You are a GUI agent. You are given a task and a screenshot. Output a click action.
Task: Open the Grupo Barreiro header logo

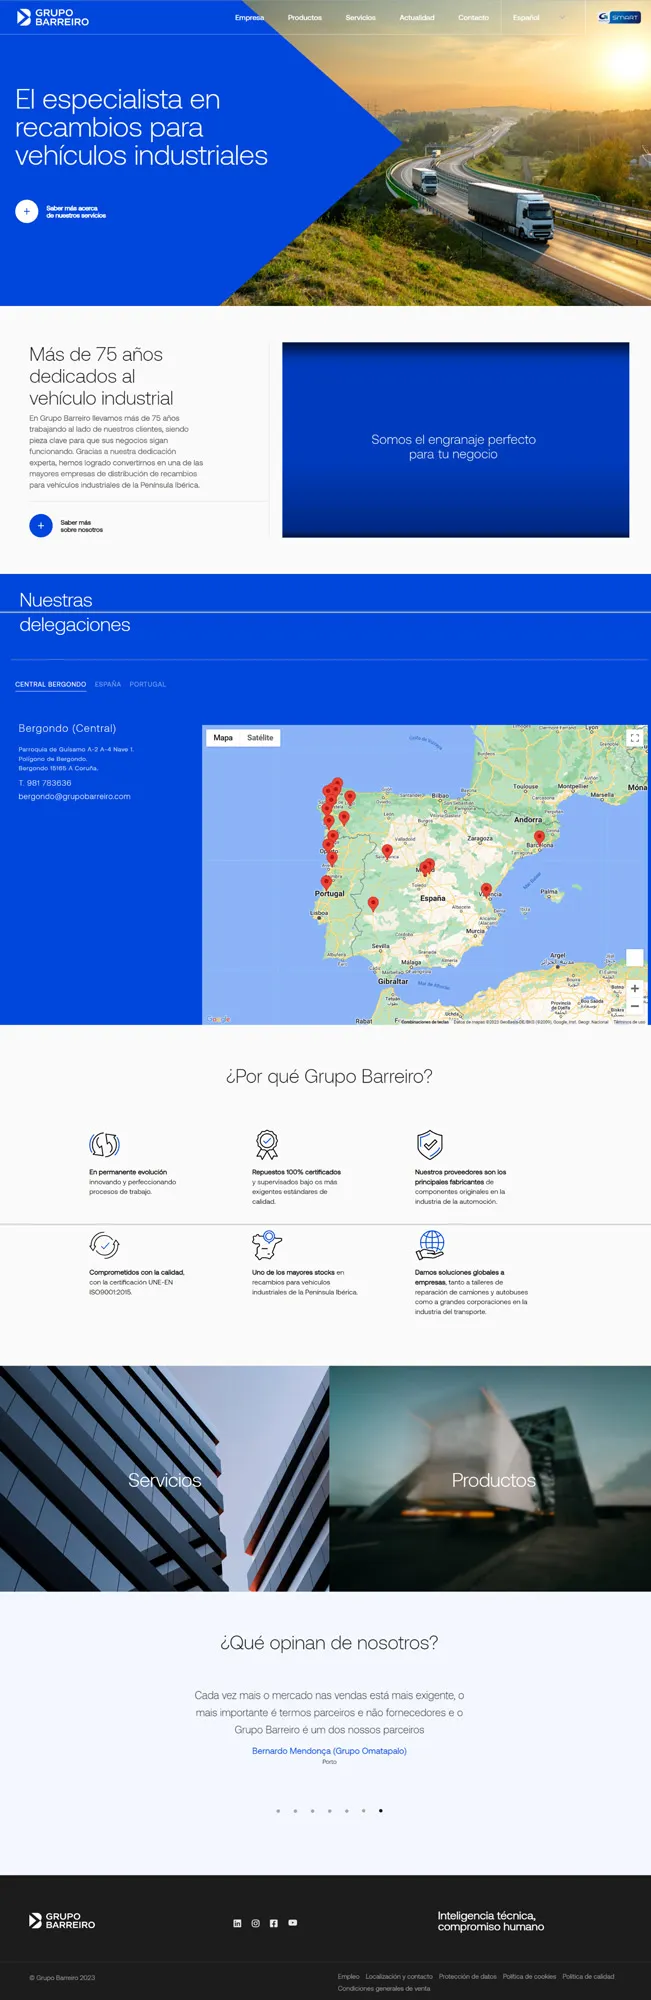53,18
